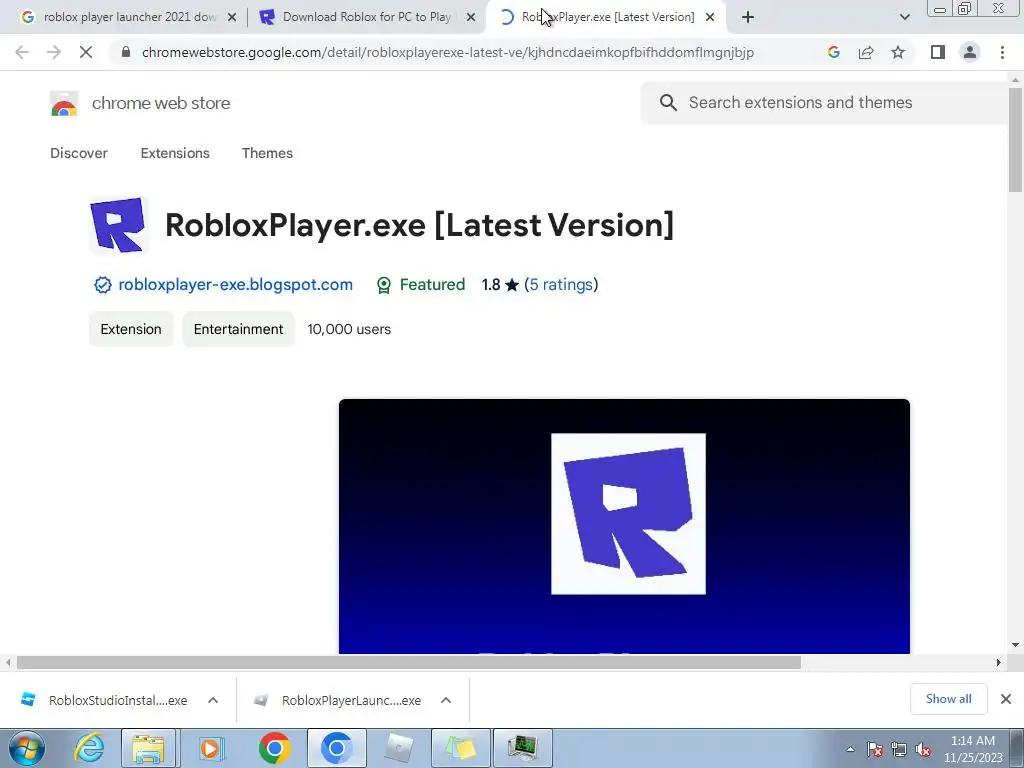Open the Discover section
This screenshot has width=1024, height=768.
pos(79,153)
